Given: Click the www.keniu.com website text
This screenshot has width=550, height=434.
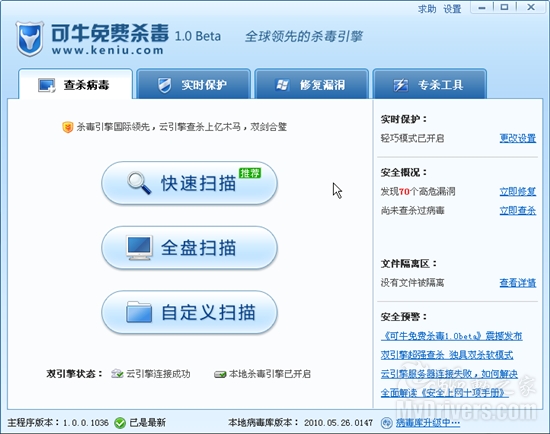Looking at the screenshot, I should pos(108,51).
